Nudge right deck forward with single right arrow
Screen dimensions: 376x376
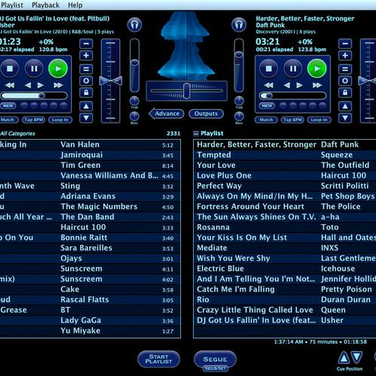pos(299,85)
